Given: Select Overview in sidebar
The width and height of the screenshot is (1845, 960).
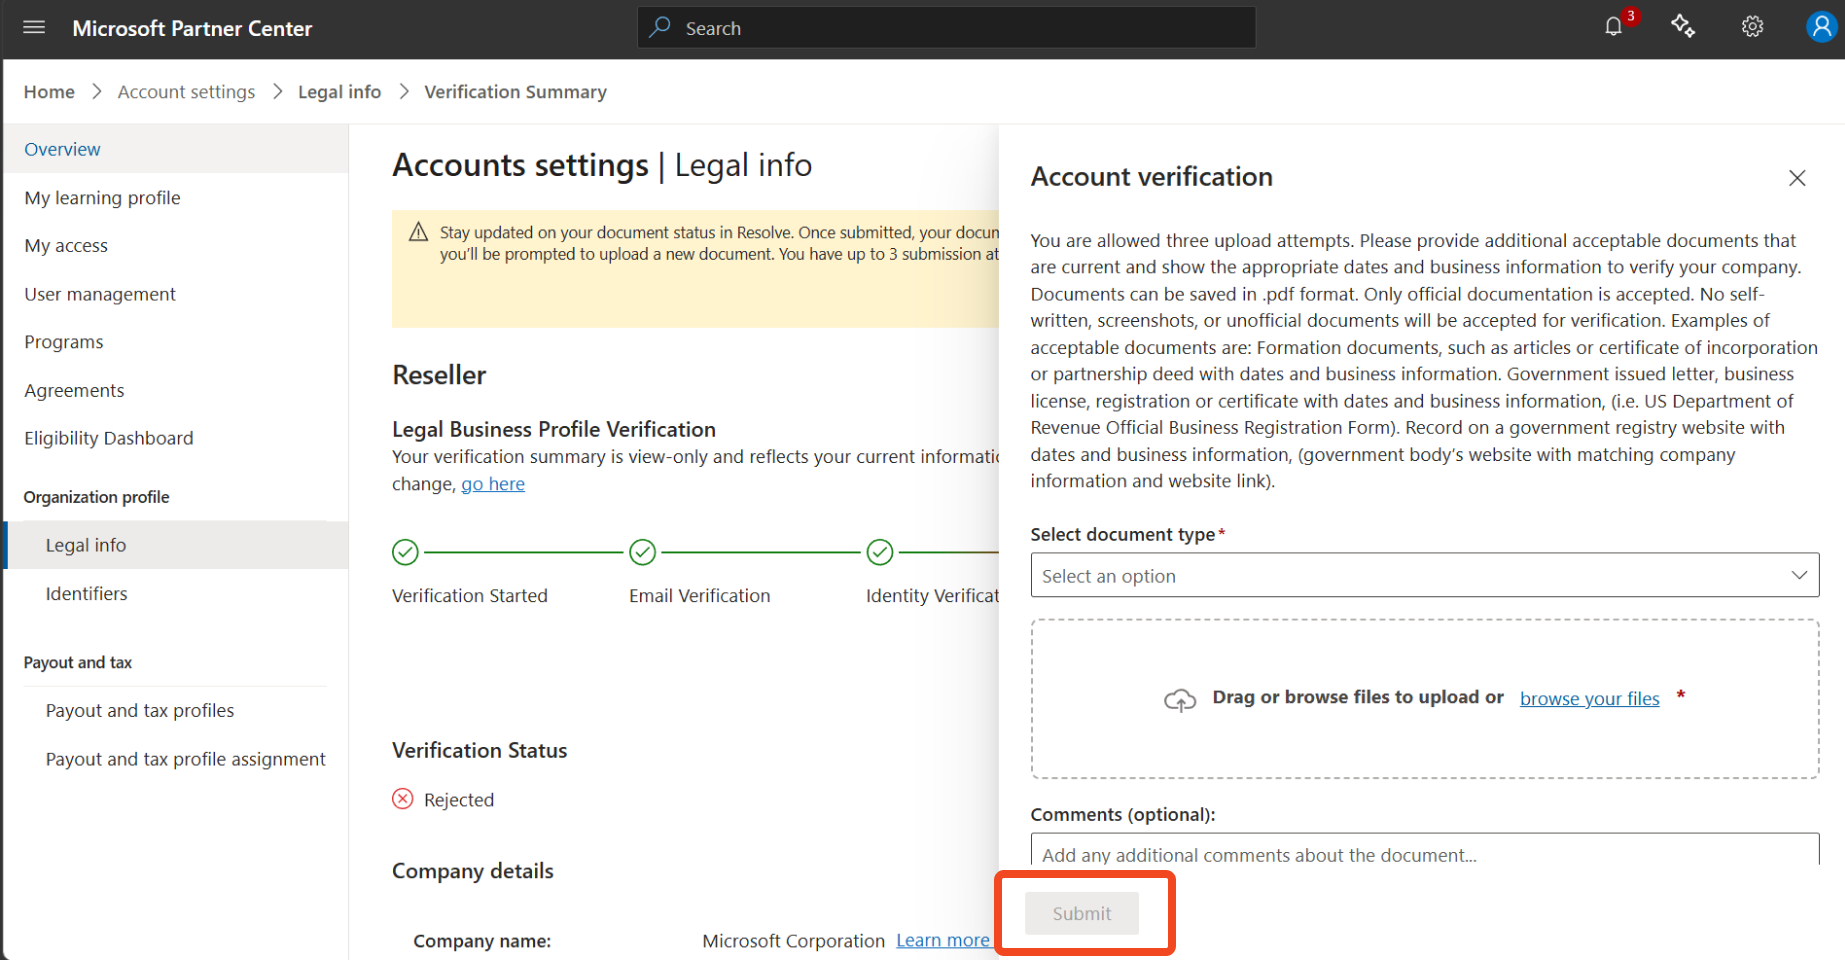Looking at the screenshot, I should pyautogui.click(x=176, y=149).
